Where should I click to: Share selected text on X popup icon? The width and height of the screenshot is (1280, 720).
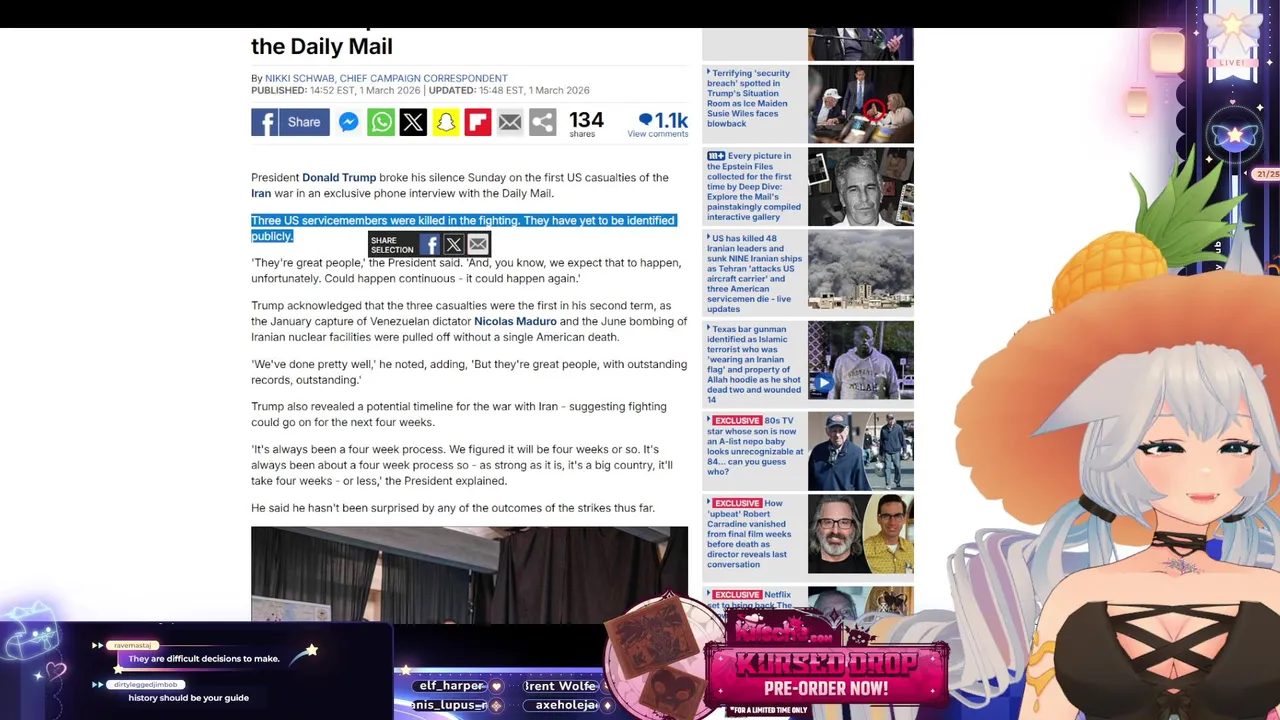pyautogui.click(x=453, y=245)
